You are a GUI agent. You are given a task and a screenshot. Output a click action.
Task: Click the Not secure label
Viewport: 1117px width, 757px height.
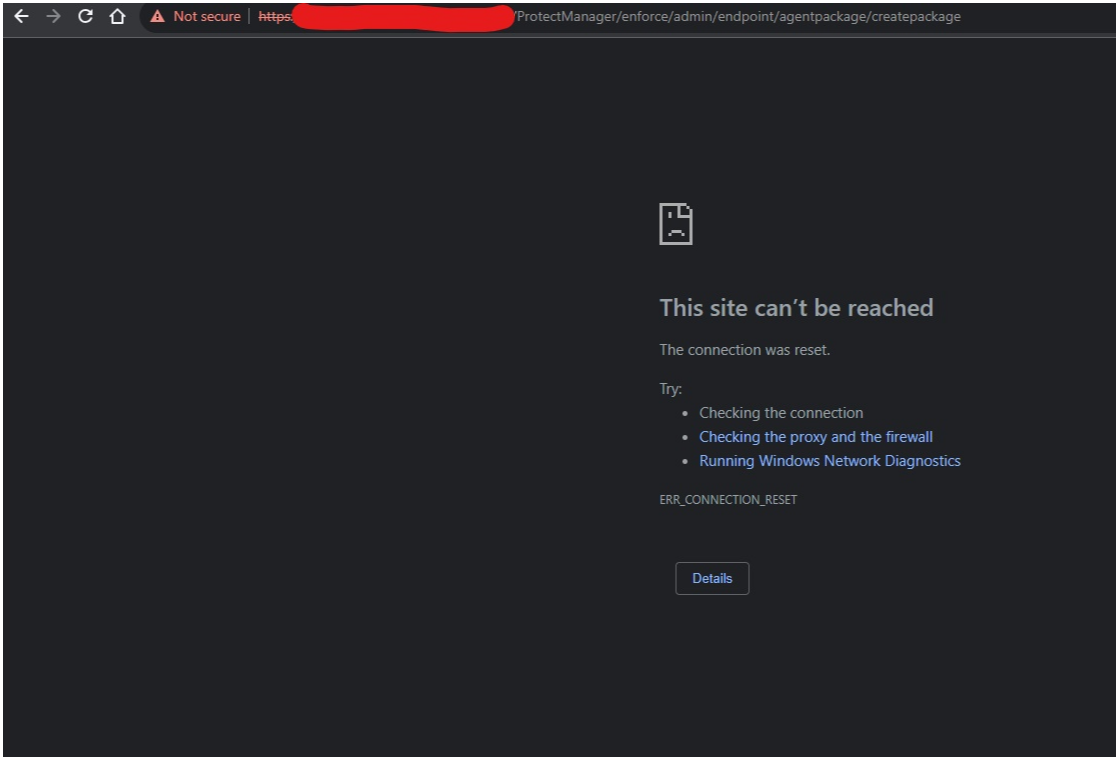click(x=207, y=16)
